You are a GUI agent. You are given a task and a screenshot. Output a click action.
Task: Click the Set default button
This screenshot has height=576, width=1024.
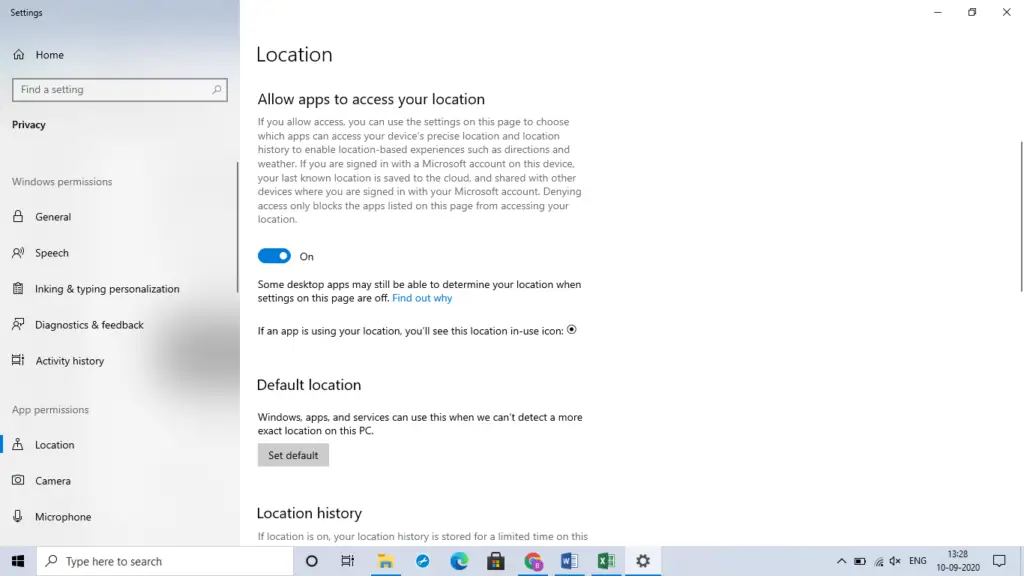coord(293,455)
